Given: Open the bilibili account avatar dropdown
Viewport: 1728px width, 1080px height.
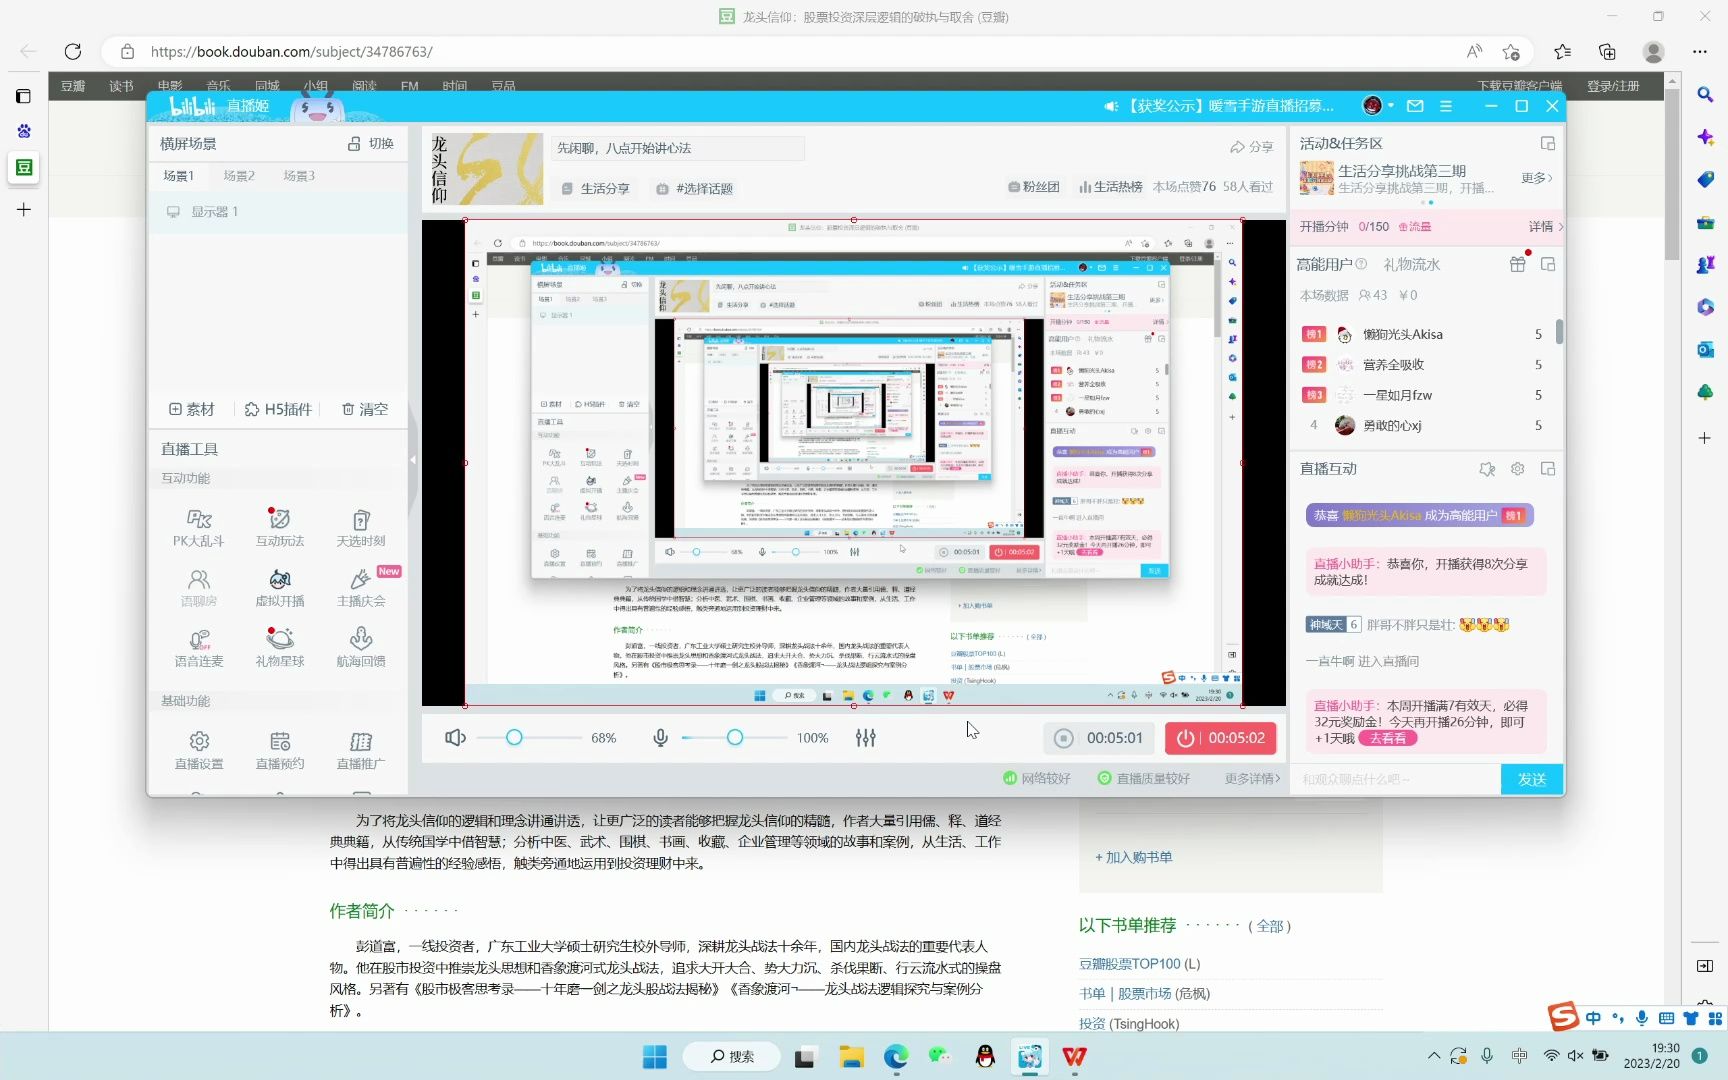Looking at the screenshot, I should (1378, 106).
